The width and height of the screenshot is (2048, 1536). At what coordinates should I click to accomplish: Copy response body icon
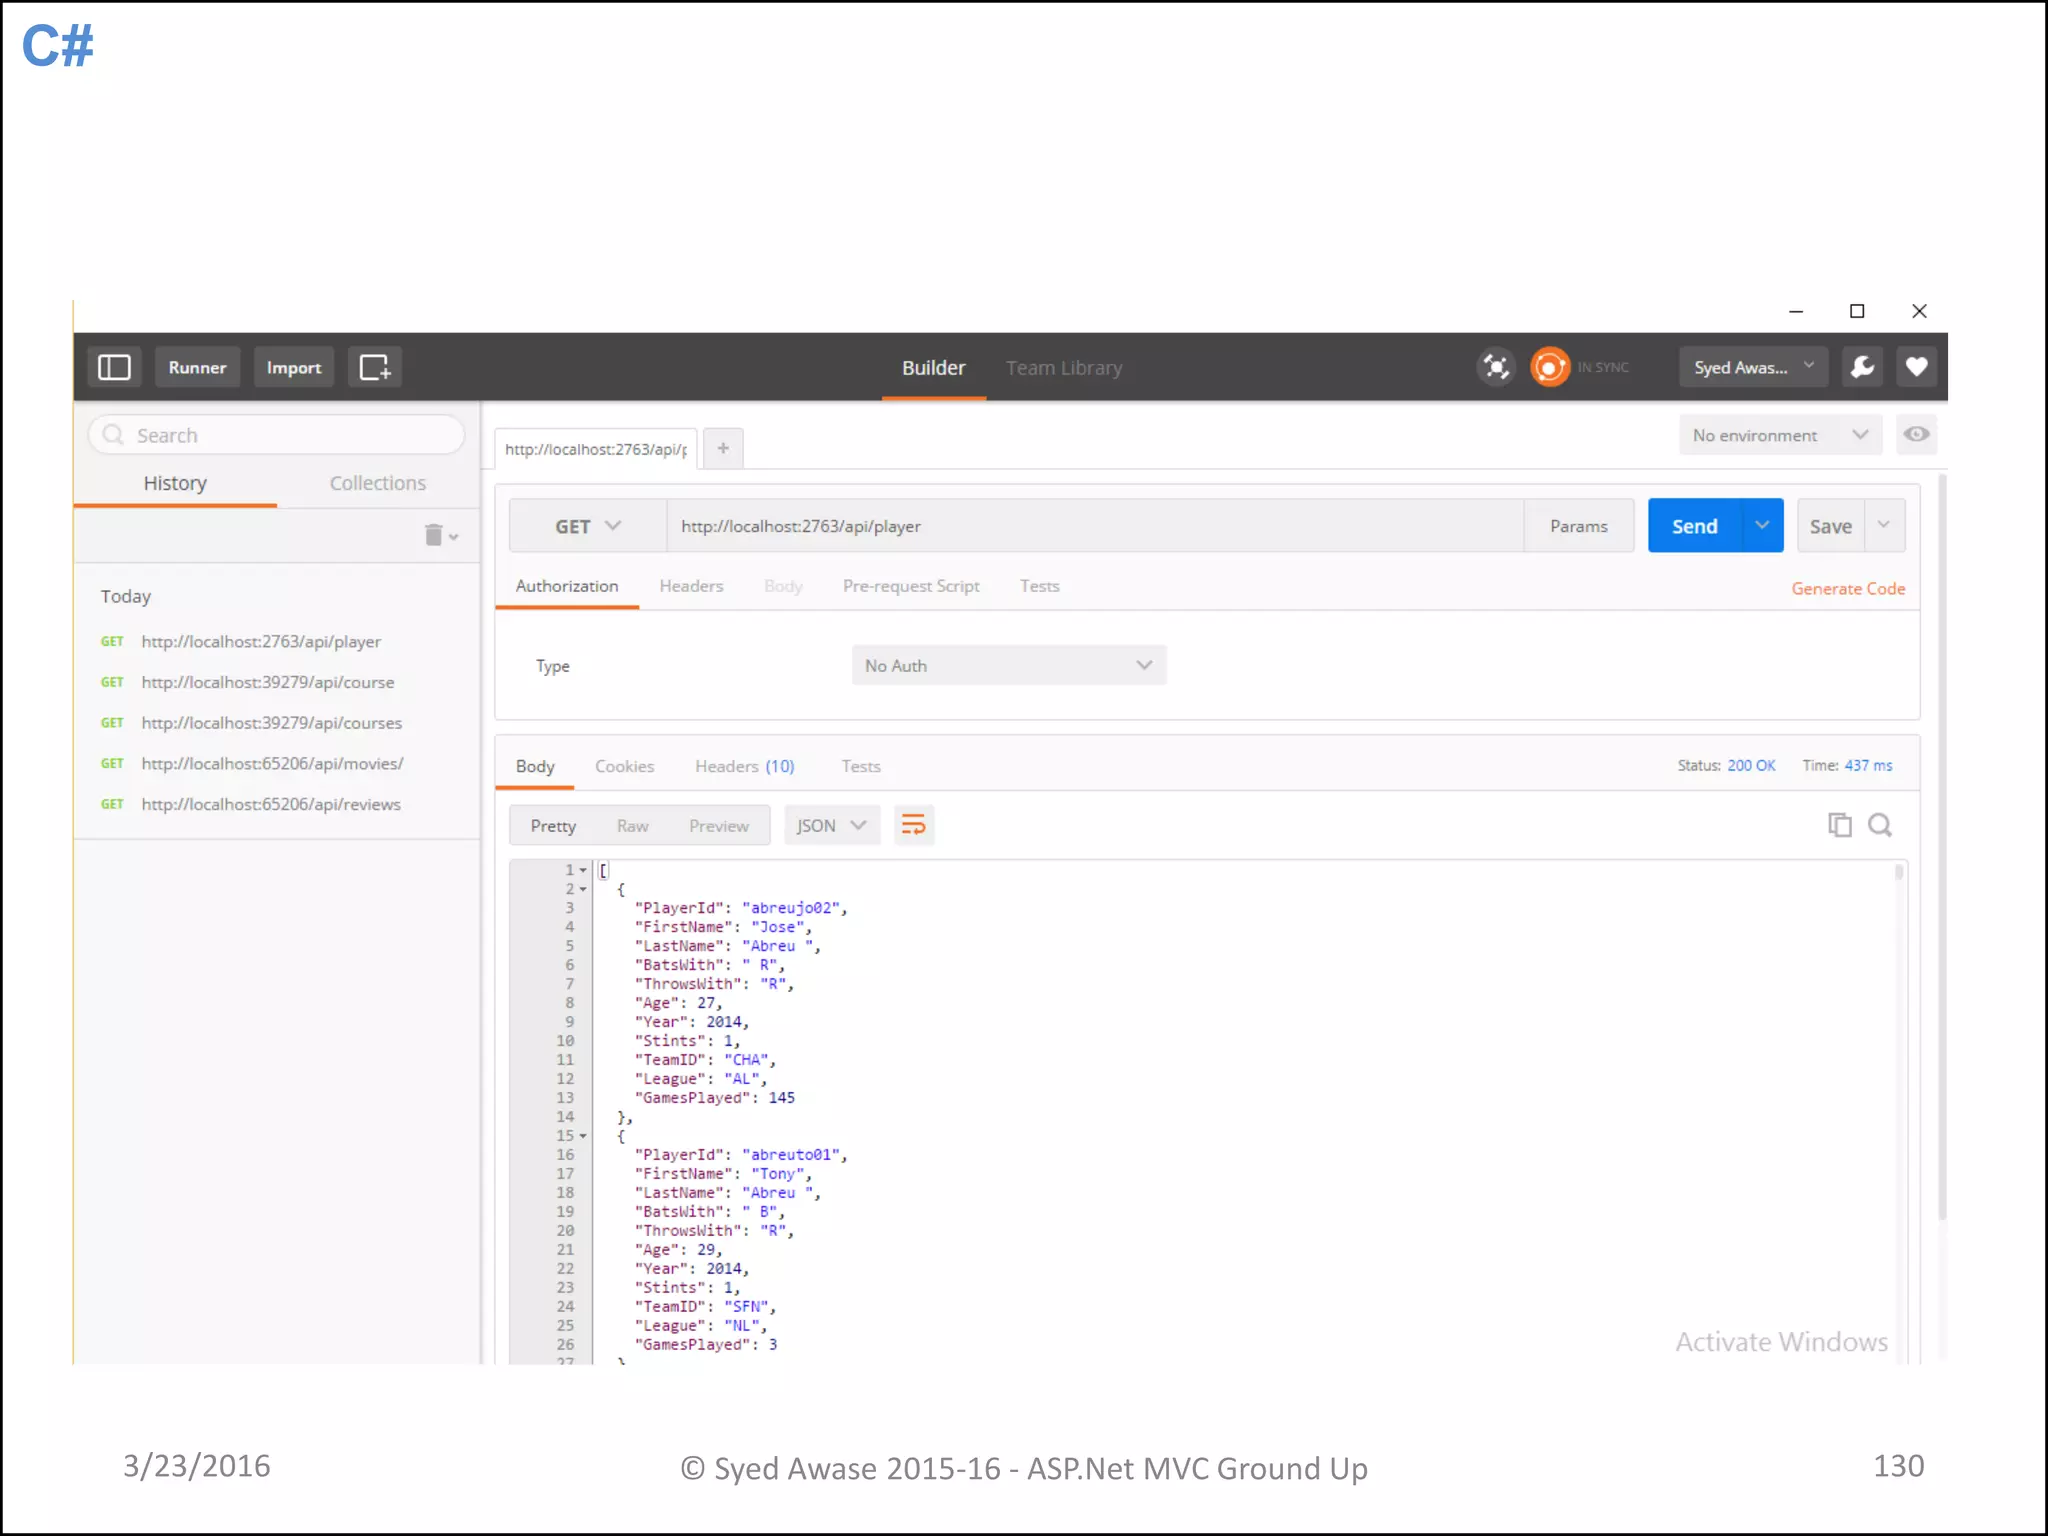coord(1839,825)
